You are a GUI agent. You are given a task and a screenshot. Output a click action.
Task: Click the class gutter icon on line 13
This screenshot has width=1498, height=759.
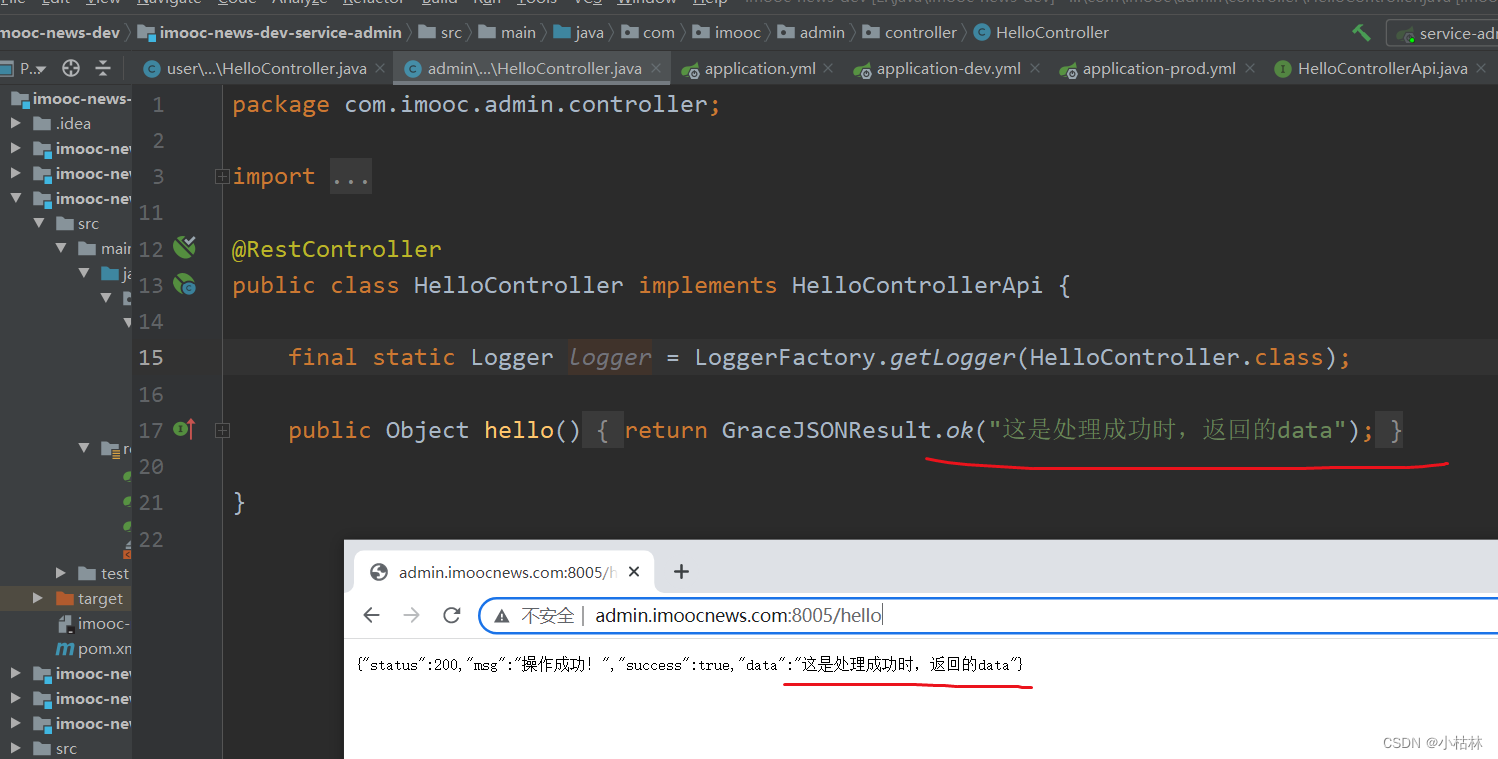point(184,285)
